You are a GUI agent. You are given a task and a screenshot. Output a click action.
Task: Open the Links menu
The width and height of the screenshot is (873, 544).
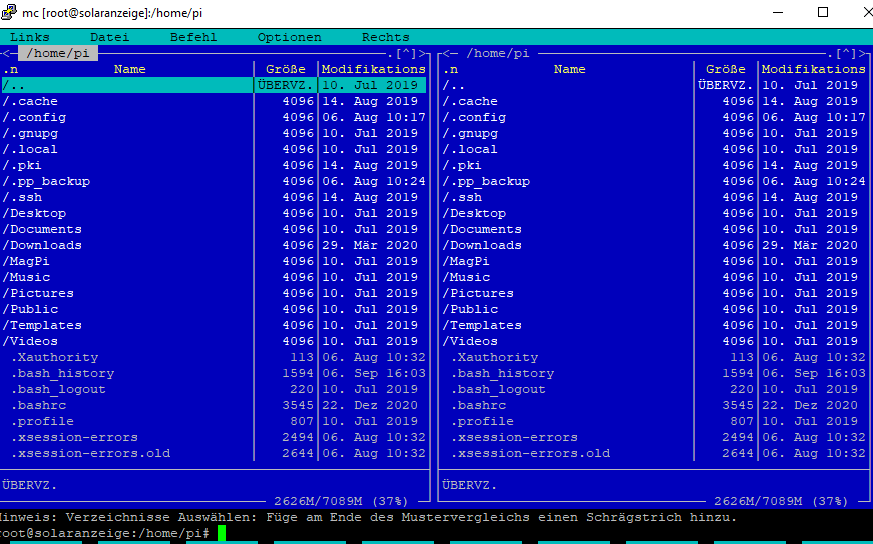pyautogui.click(x=29, y=37)
